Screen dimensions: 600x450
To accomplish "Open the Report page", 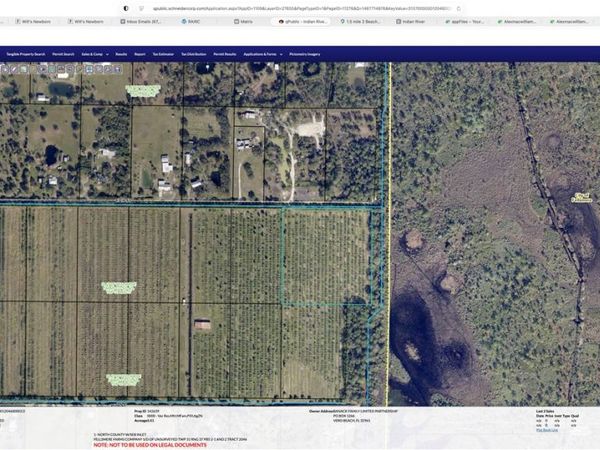I will 140,54.
